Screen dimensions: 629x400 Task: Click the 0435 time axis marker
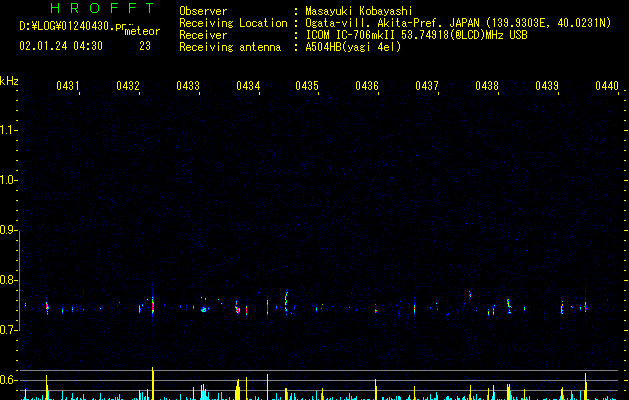307,85
